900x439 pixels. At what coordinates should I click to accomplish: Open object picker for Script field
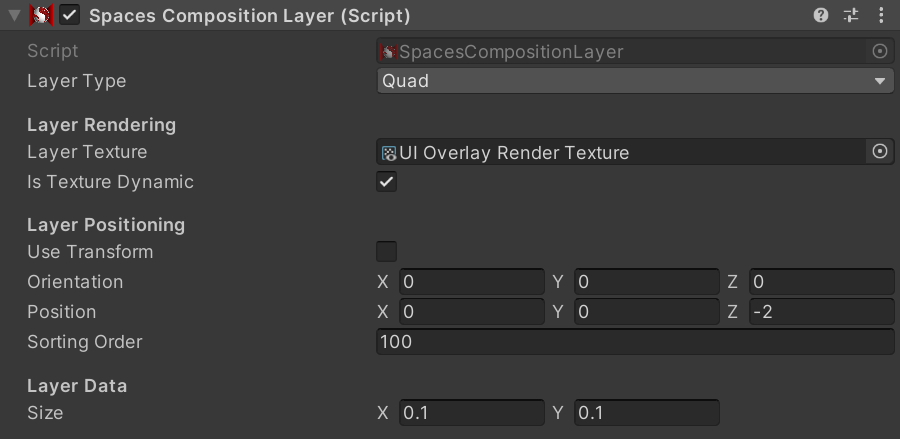pyautogui.click(x=880, y=52)
